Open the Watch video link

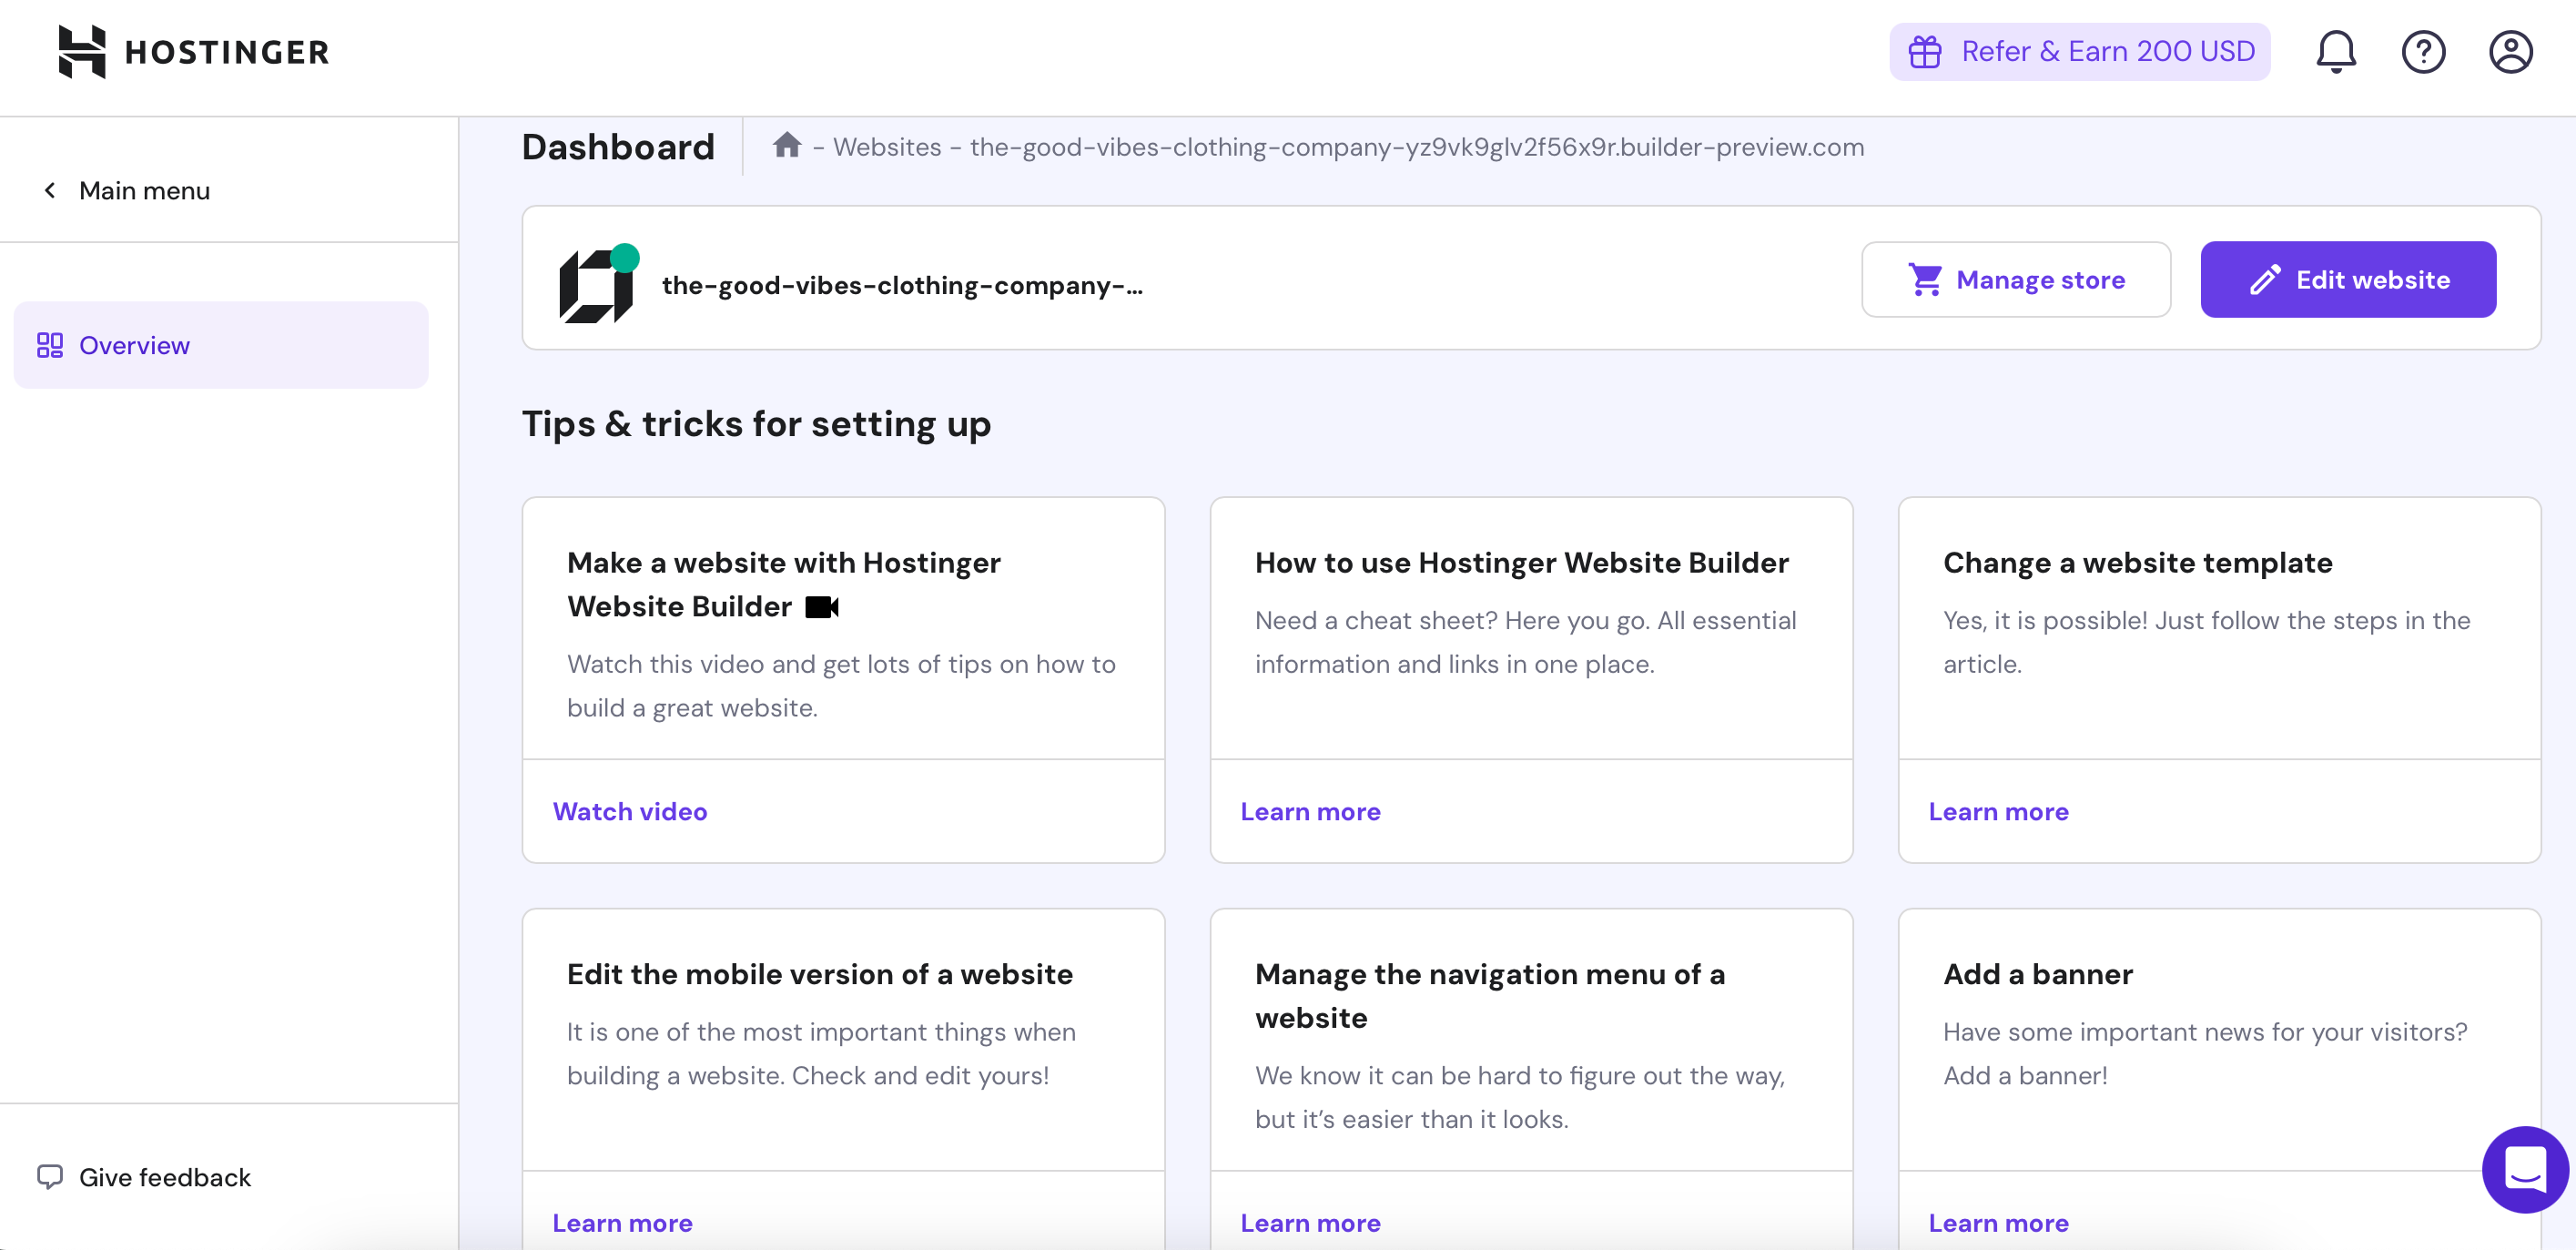(629, 811)
